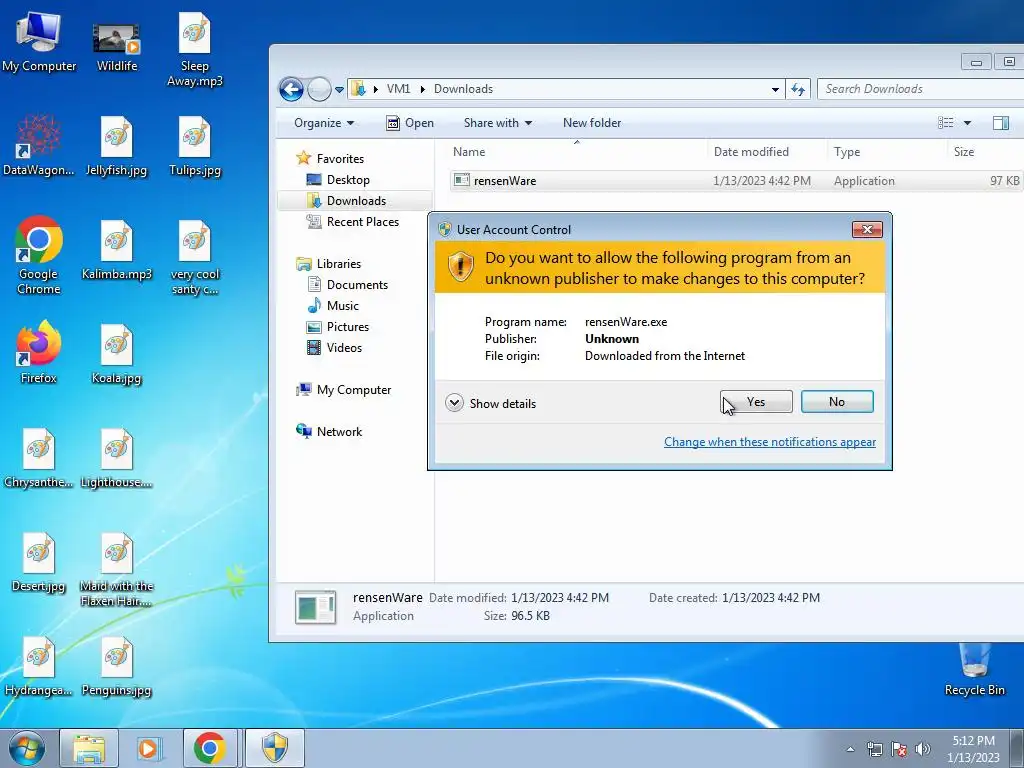The width and height of the screenshot is (1024, 768).
Task: Open Windows Start menu orb
Action: click(27, 748)
